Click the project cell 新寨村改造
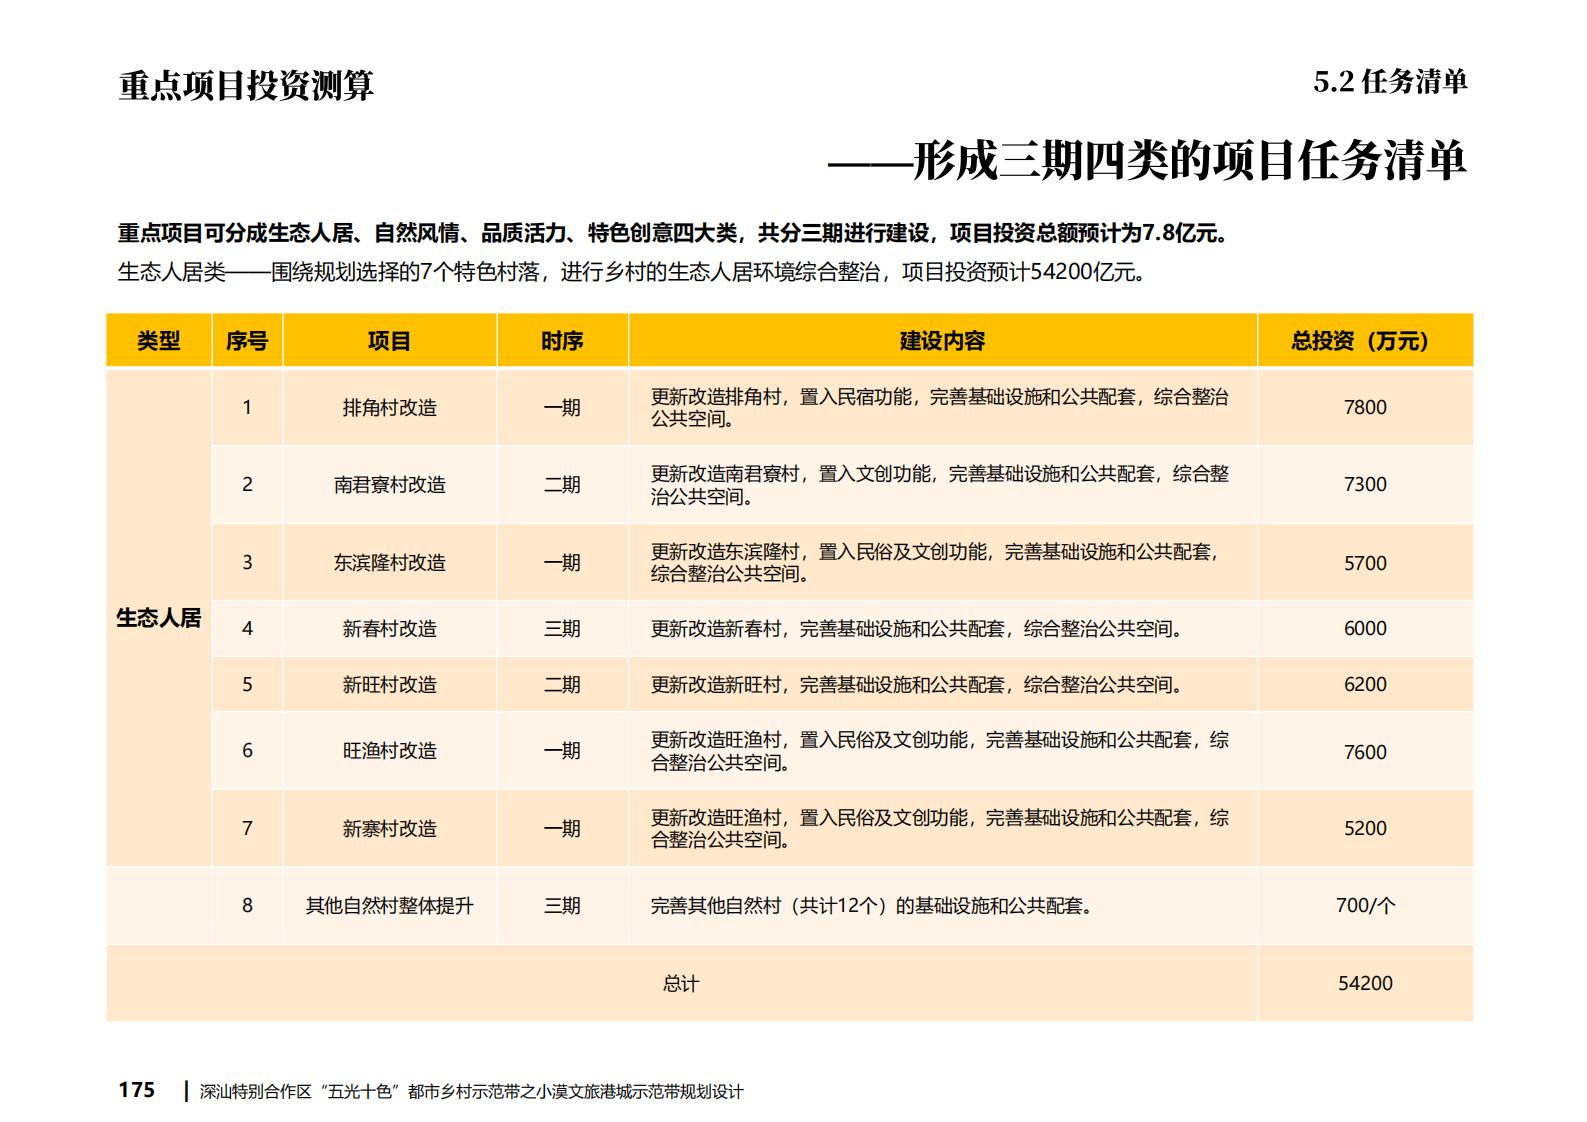This screenshot has width=1587, height=1122. click(389, 829)
